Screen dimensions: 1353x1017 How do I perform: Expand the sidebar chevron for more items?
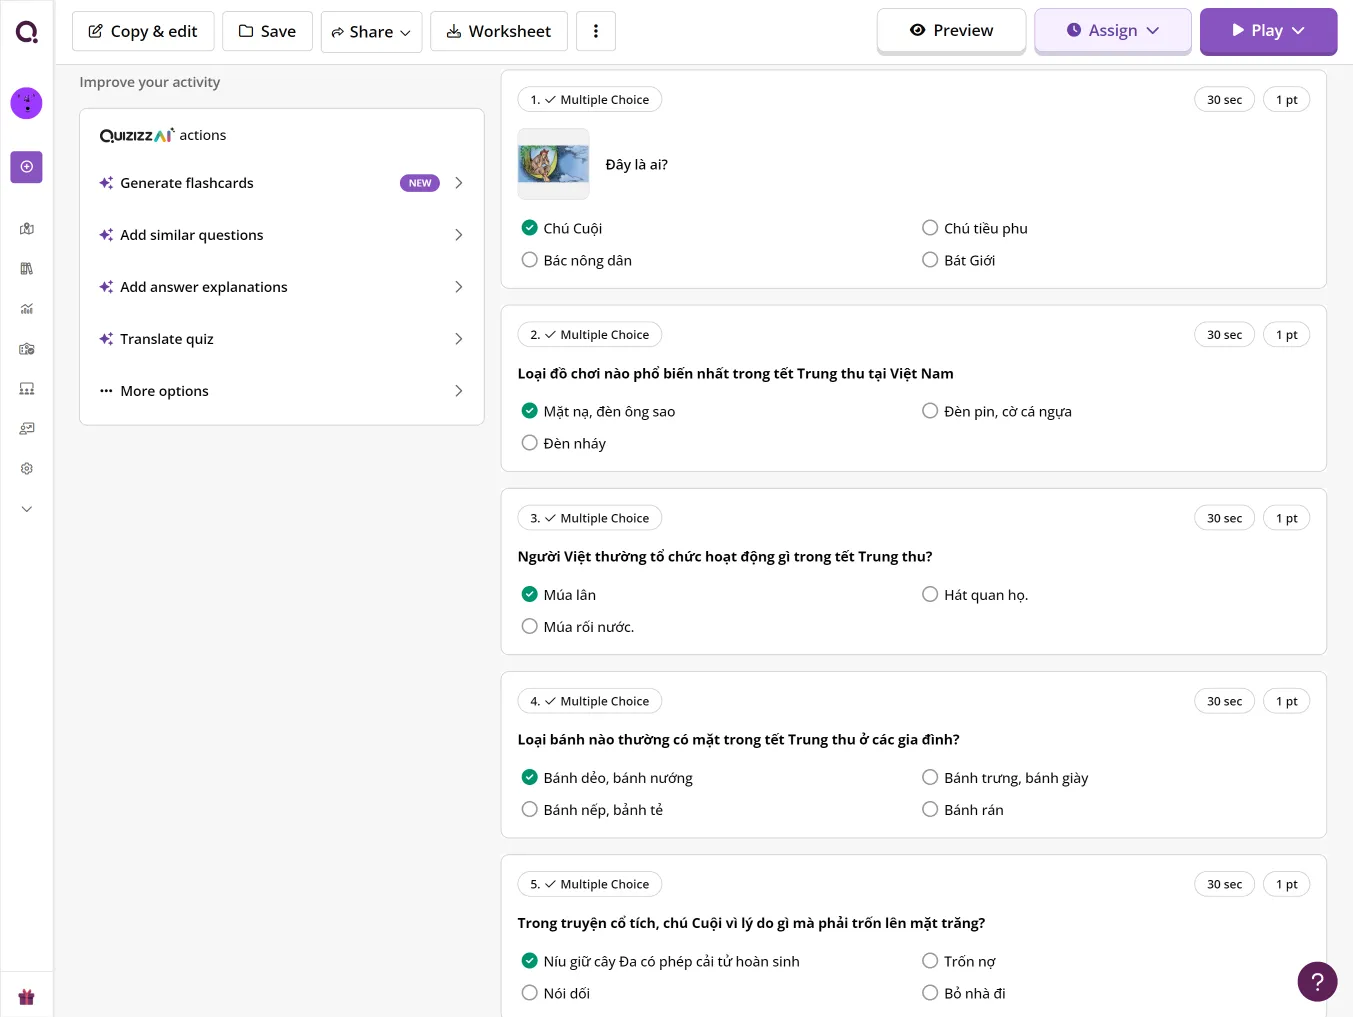27,509
